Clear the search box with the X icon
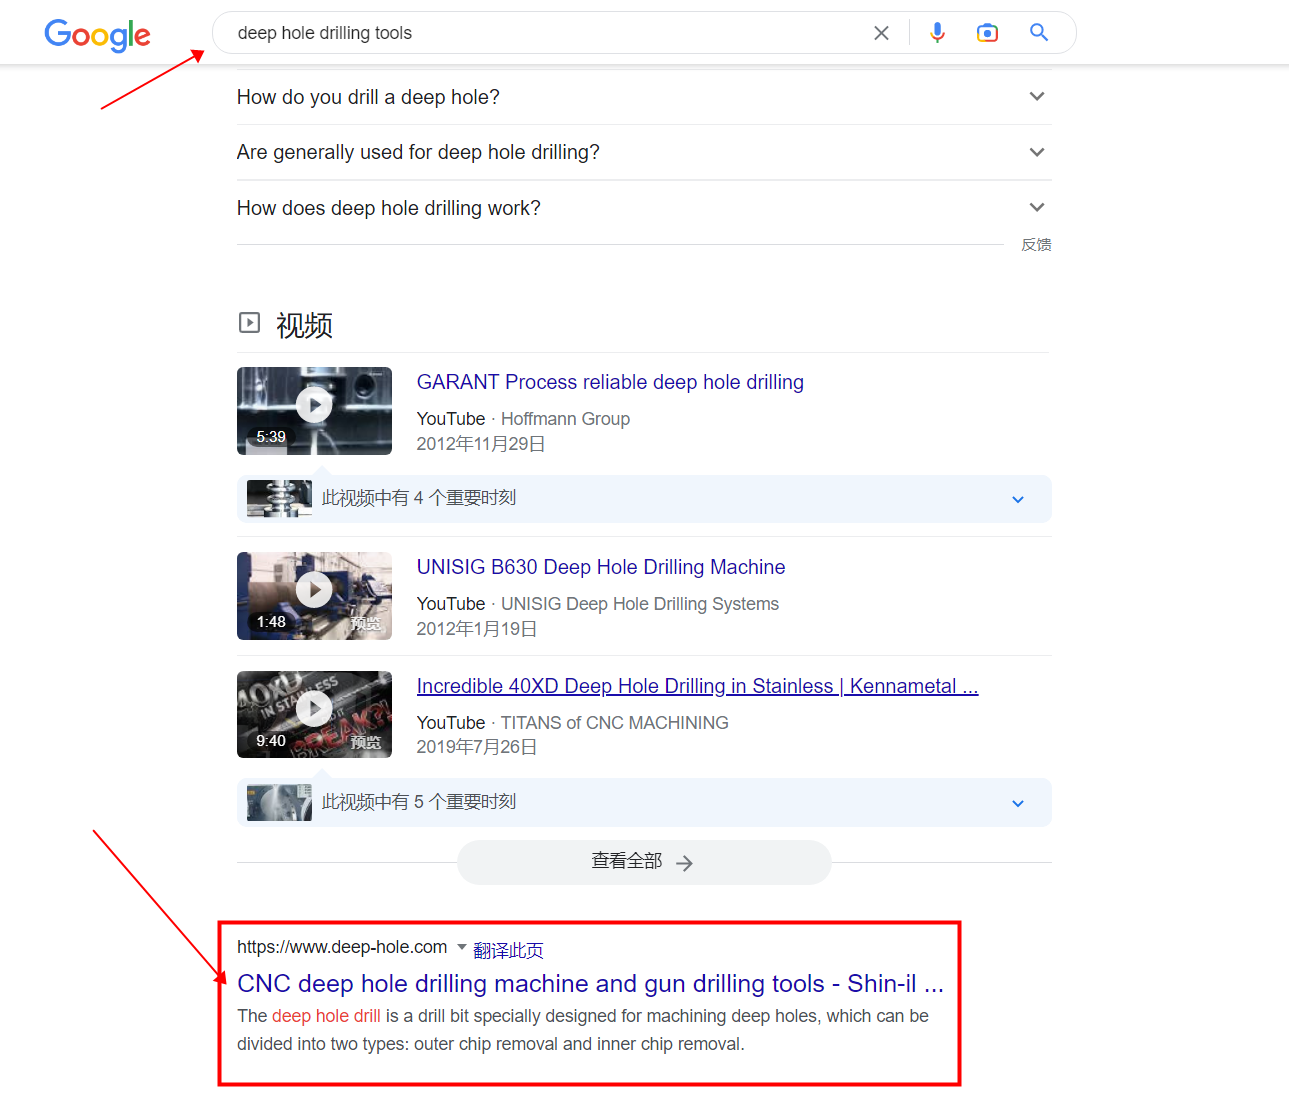 [x=881, y=33]
